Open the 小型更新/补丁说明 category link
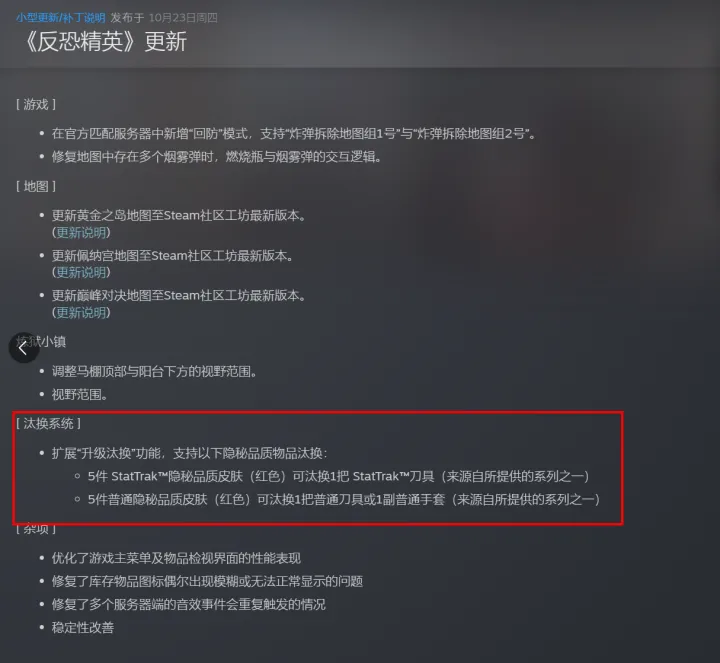The width and height of the screenshot is (720, 663). pyautogui.click(x=61, y=18)
